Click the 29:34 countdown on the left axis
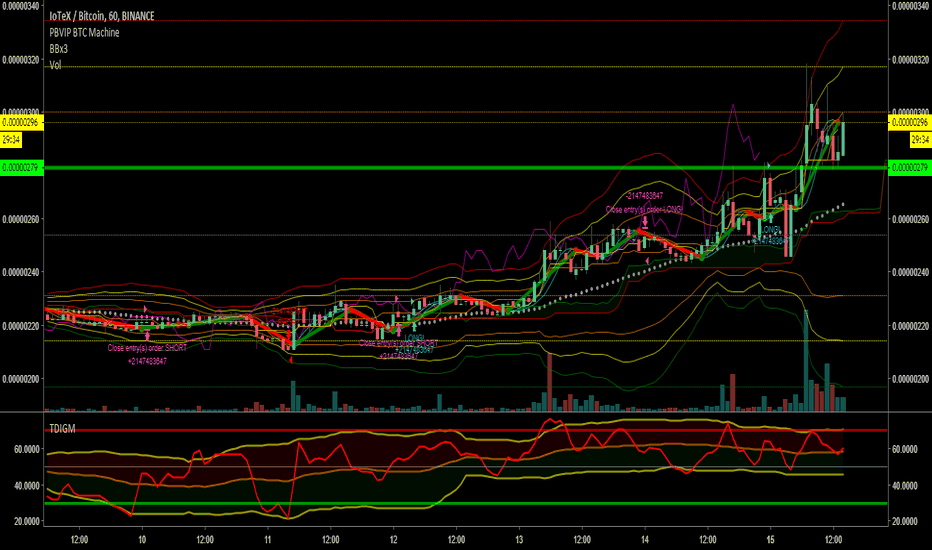932x550 pixels. (x=11, y=140)
